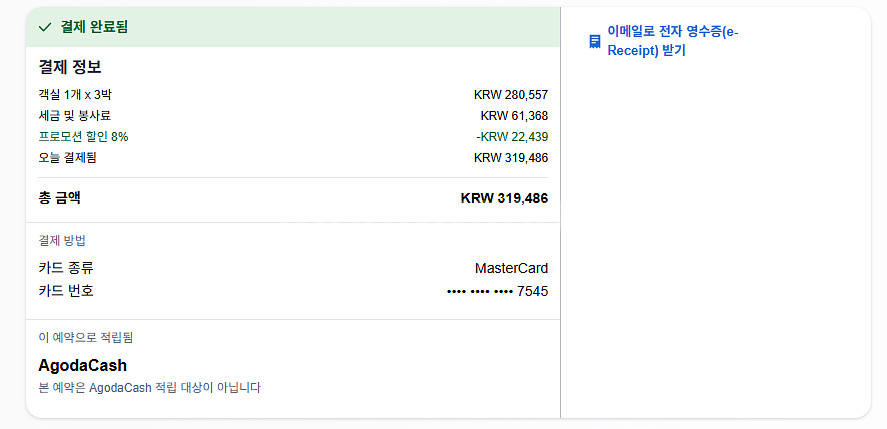
Task: Click the 카드 종류 label
Action: (66, 268)
